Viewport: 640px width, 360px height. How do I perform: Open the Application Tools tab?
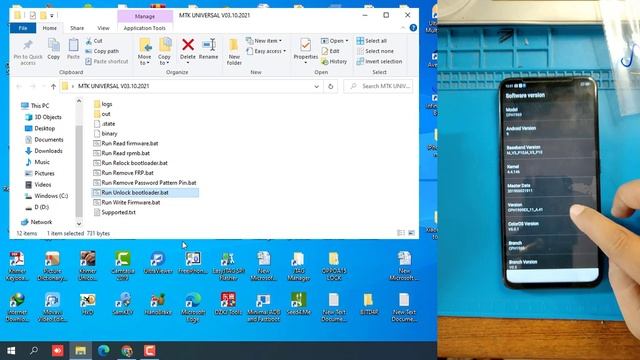click(144, 28)
